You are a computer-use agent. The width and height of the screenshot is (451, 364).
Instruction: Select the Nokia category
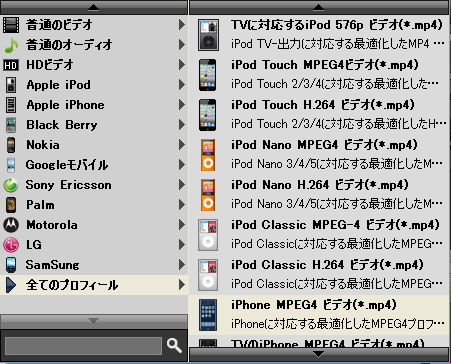94,145
